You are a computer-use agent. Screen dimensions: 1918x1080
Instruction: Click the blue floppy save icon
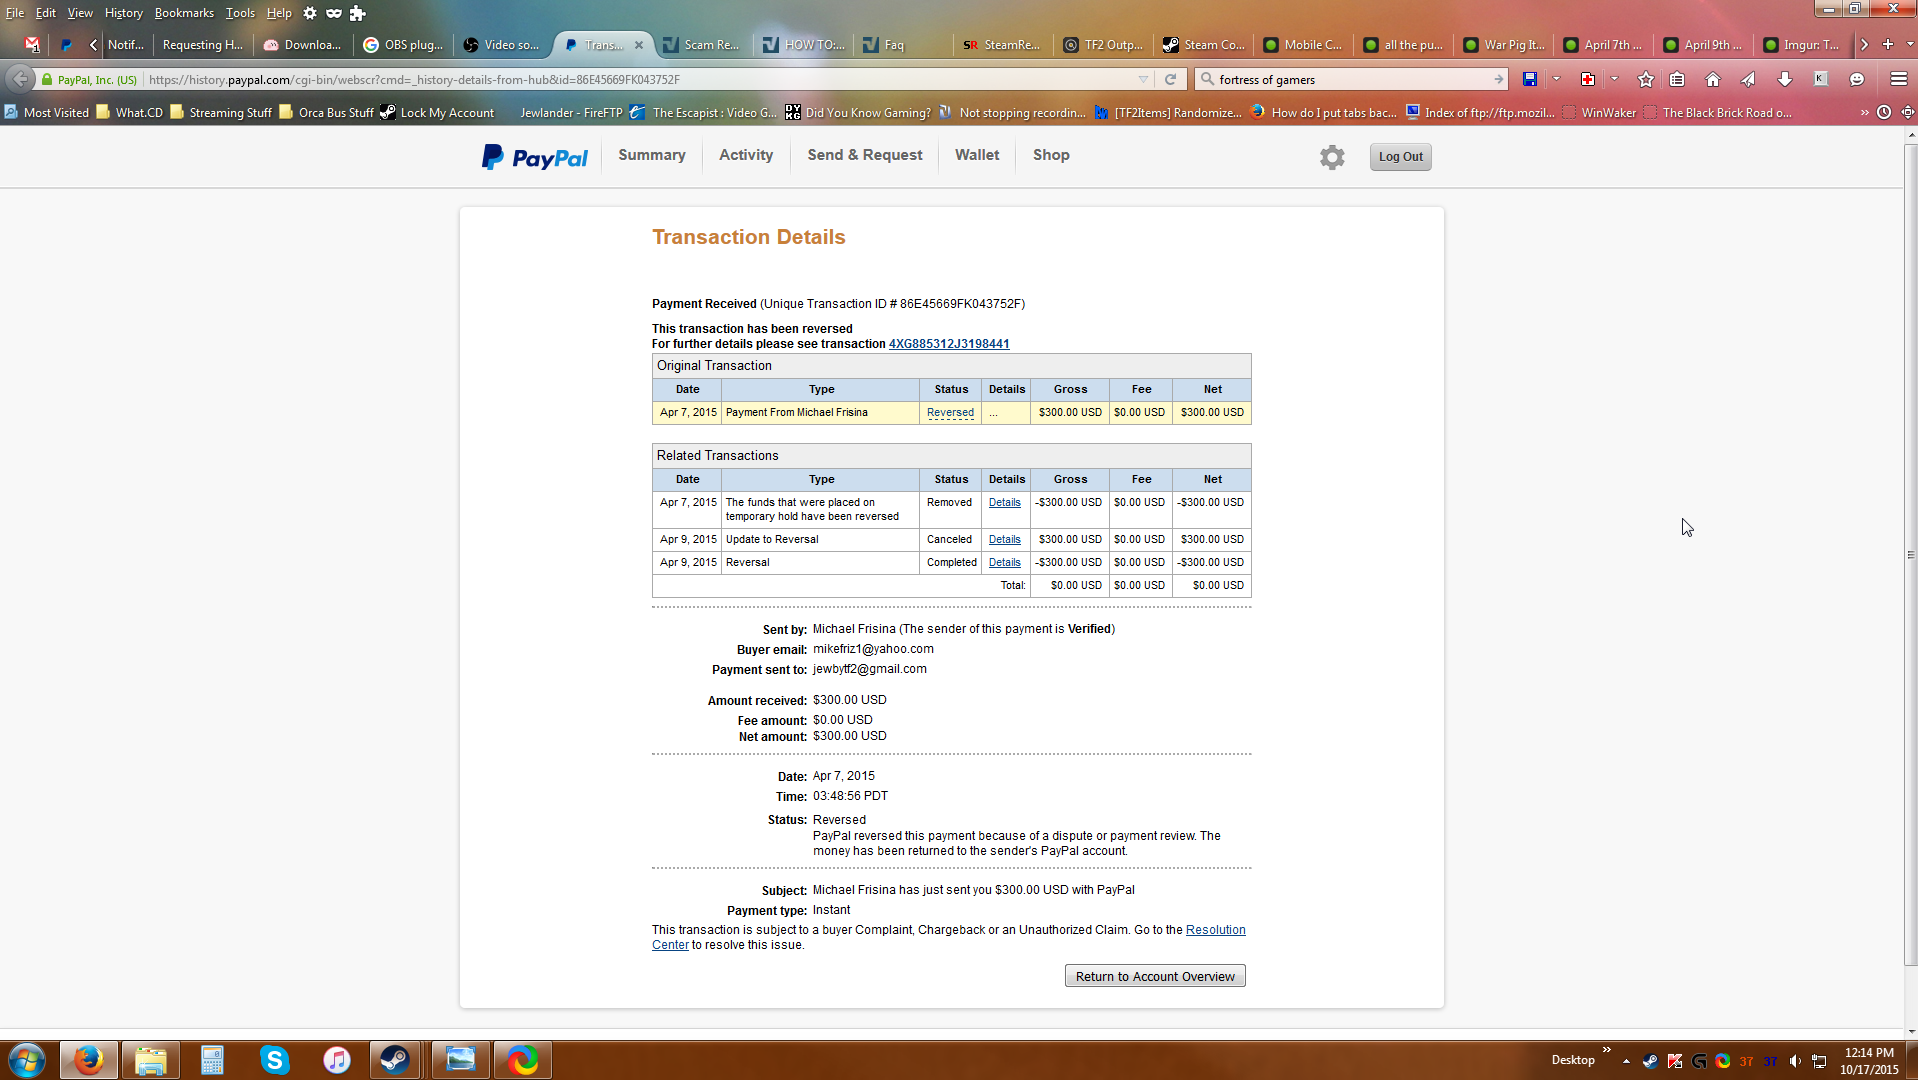point(1529,80)
